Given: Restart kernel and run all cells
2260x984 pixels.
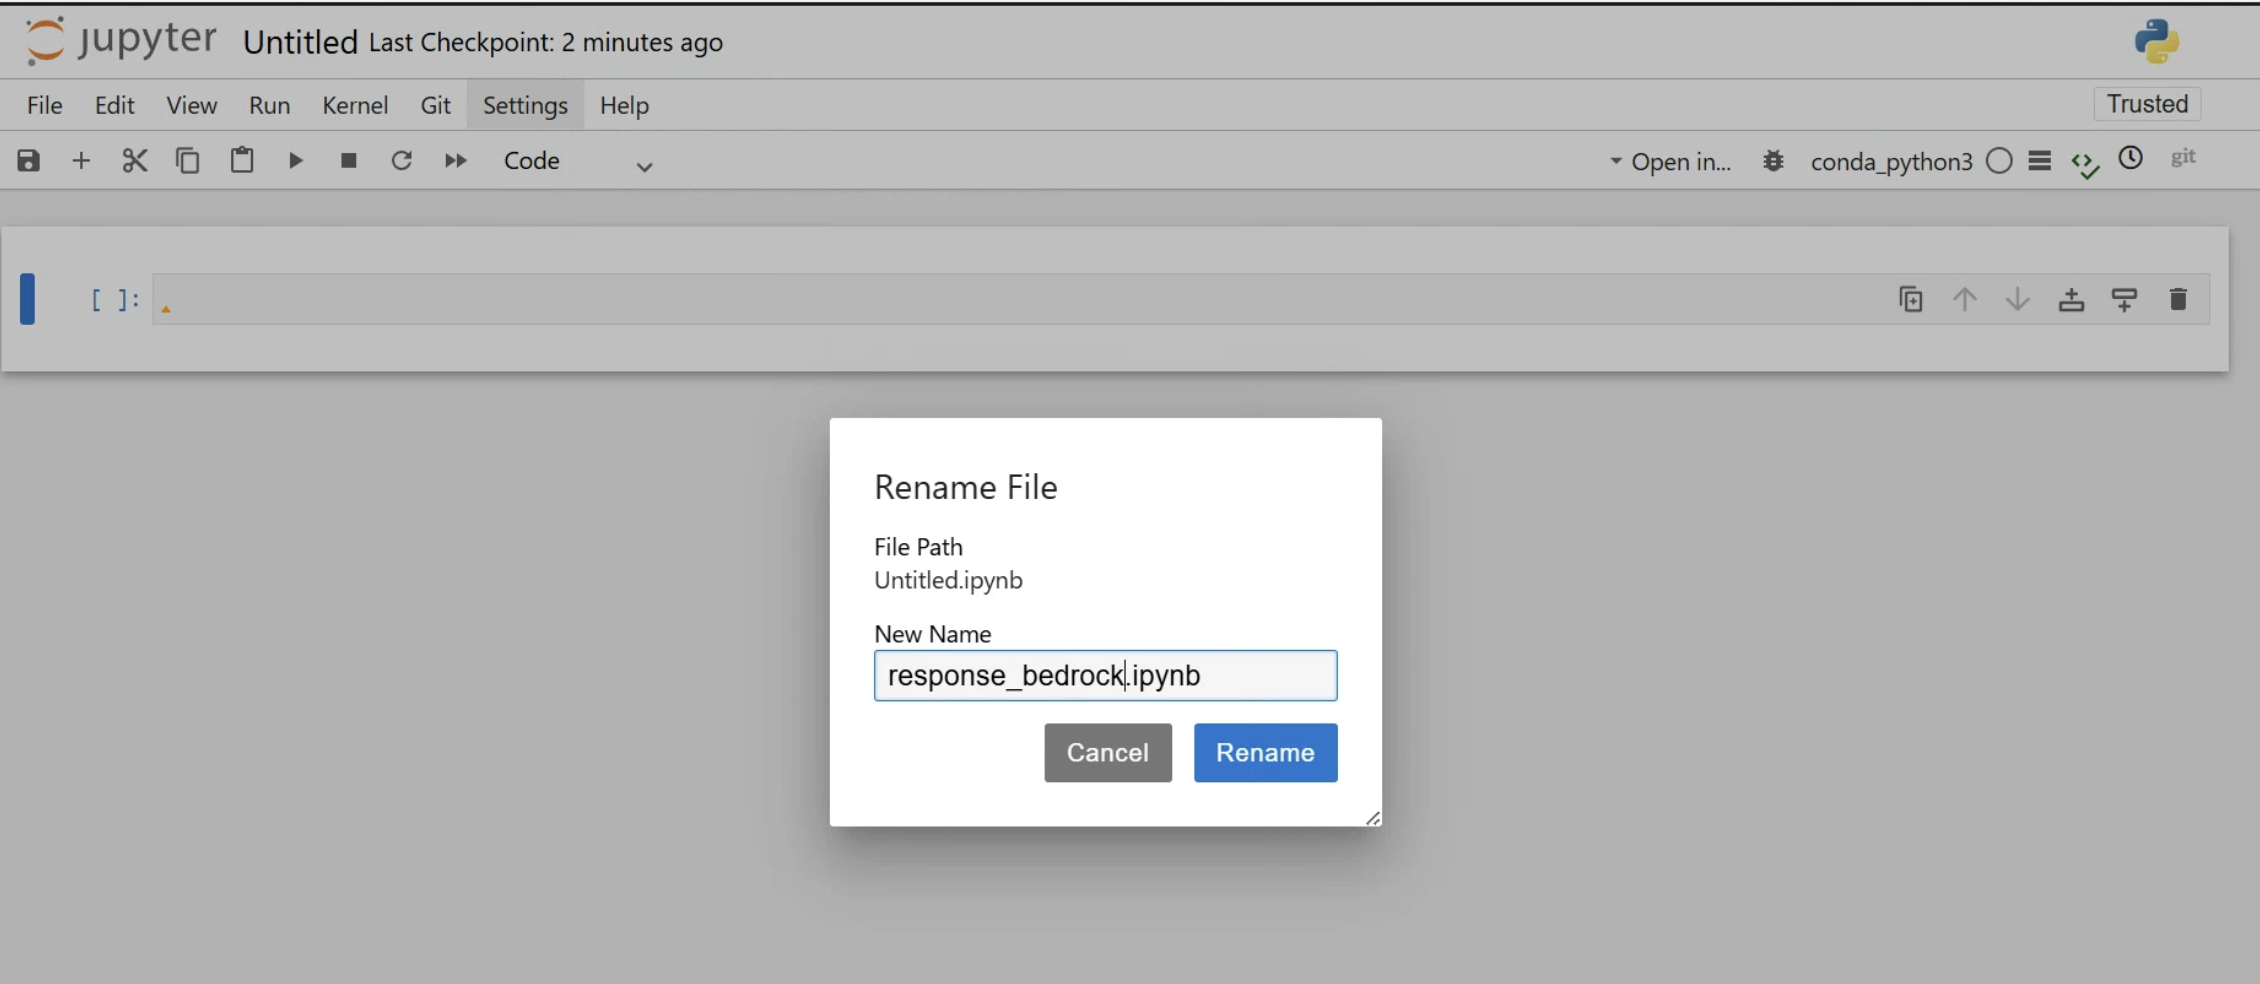Looking at the screenshot, I should point(455,160).
